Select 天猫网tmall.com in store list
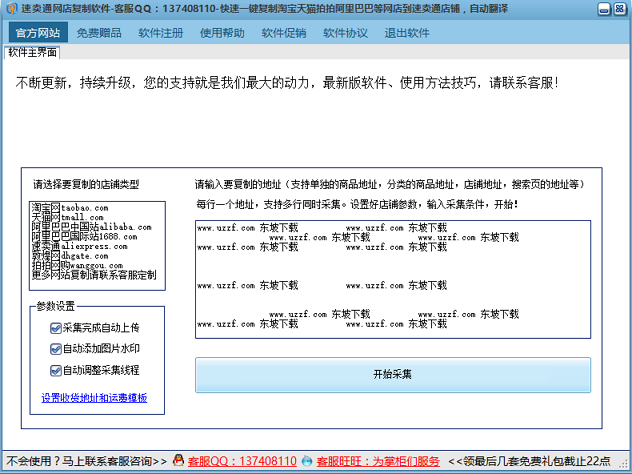 [67, 217]
